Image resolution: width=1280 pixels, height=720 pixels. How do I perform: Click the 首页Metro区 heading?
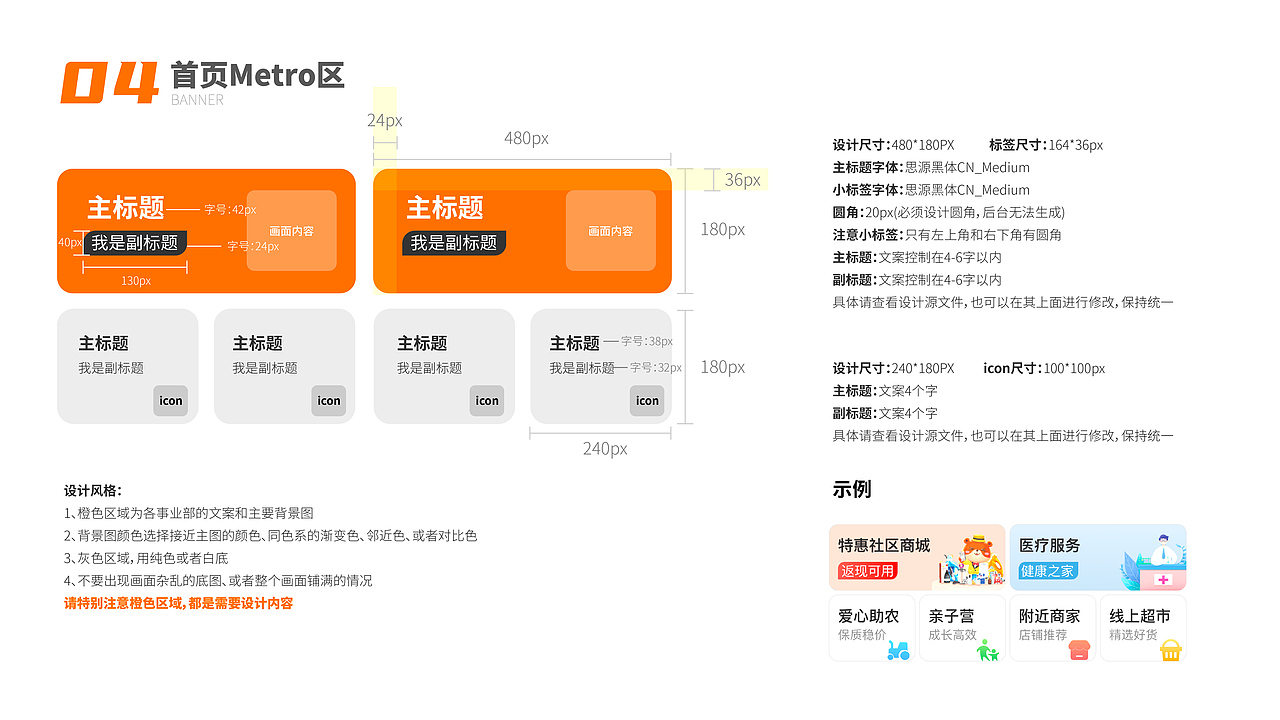click(257, 75)
